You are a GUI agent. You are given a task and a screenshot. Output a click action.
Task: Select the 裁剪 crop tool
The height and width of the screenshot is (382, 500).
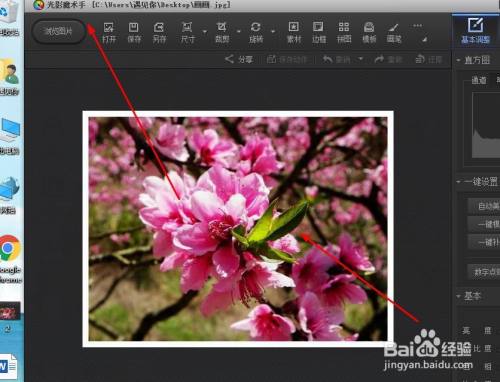tap(222, 33)
